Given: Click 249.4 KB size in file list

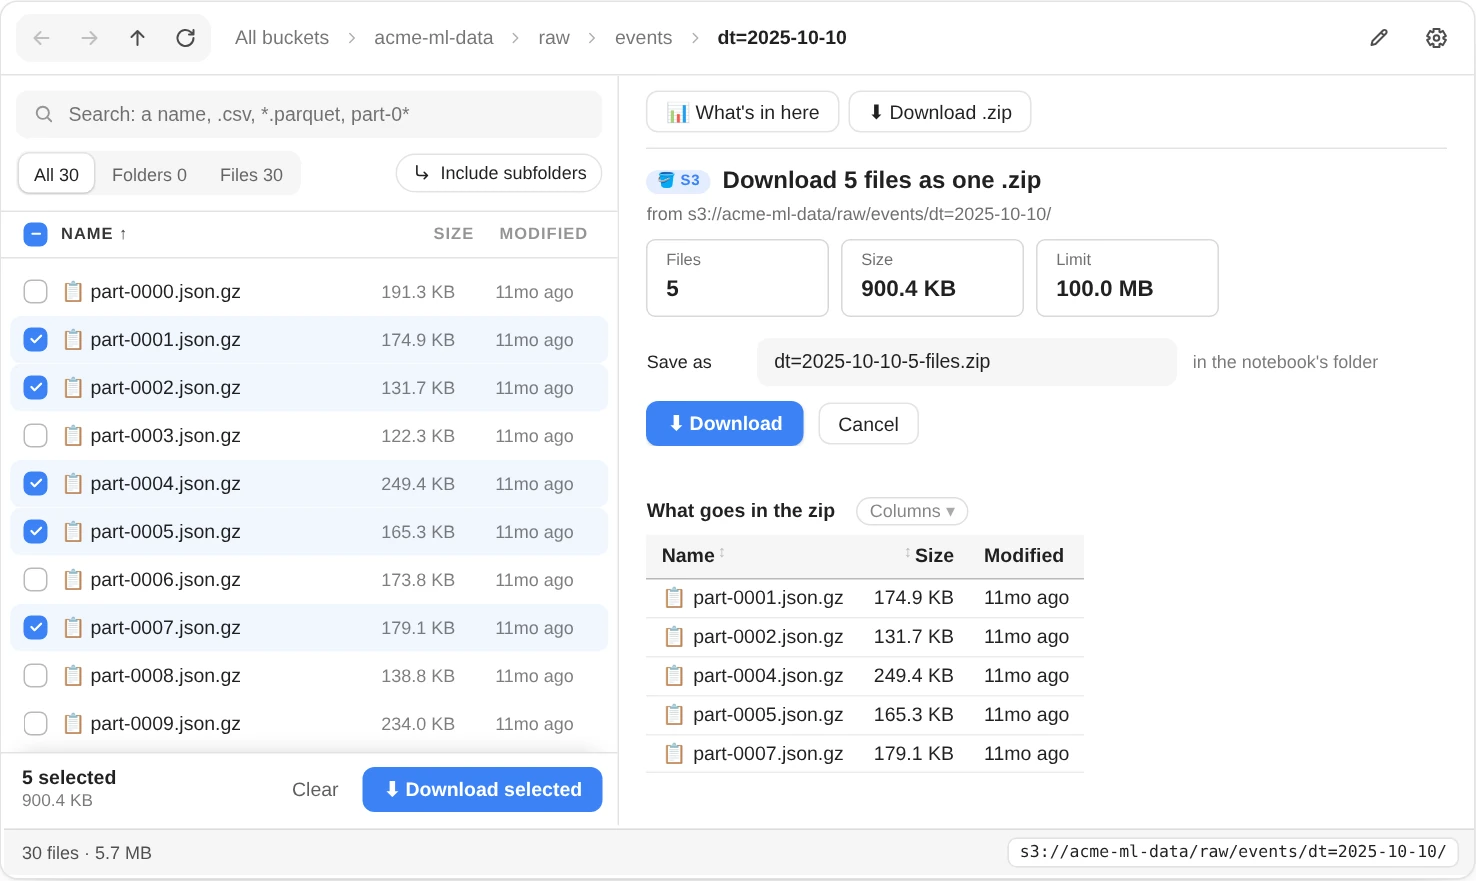Looking at the screenshot, I should coord(418,484).
